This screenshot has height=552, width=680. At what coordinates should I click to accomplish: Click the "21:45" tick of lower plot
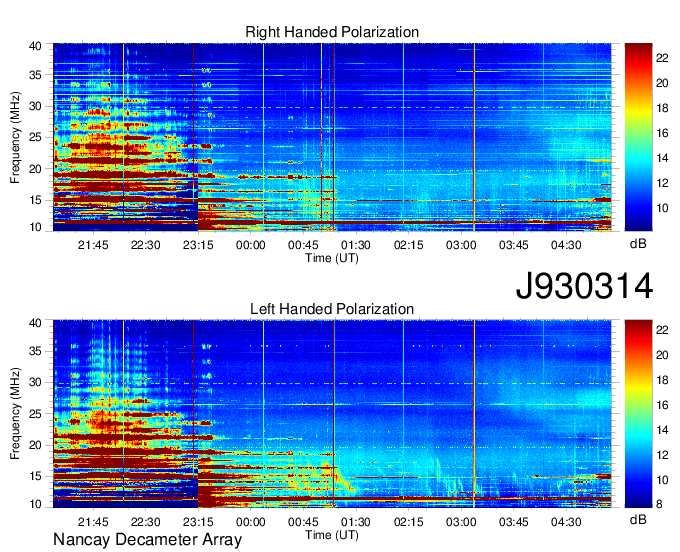93,522
